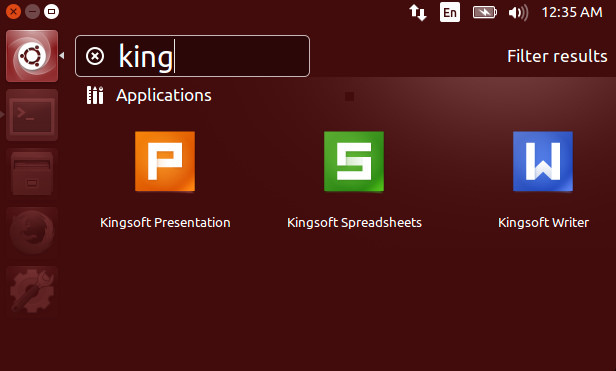Open the 12:35 AM clock menu
This screenshot has height=371, width=616.
click(572, 13)
